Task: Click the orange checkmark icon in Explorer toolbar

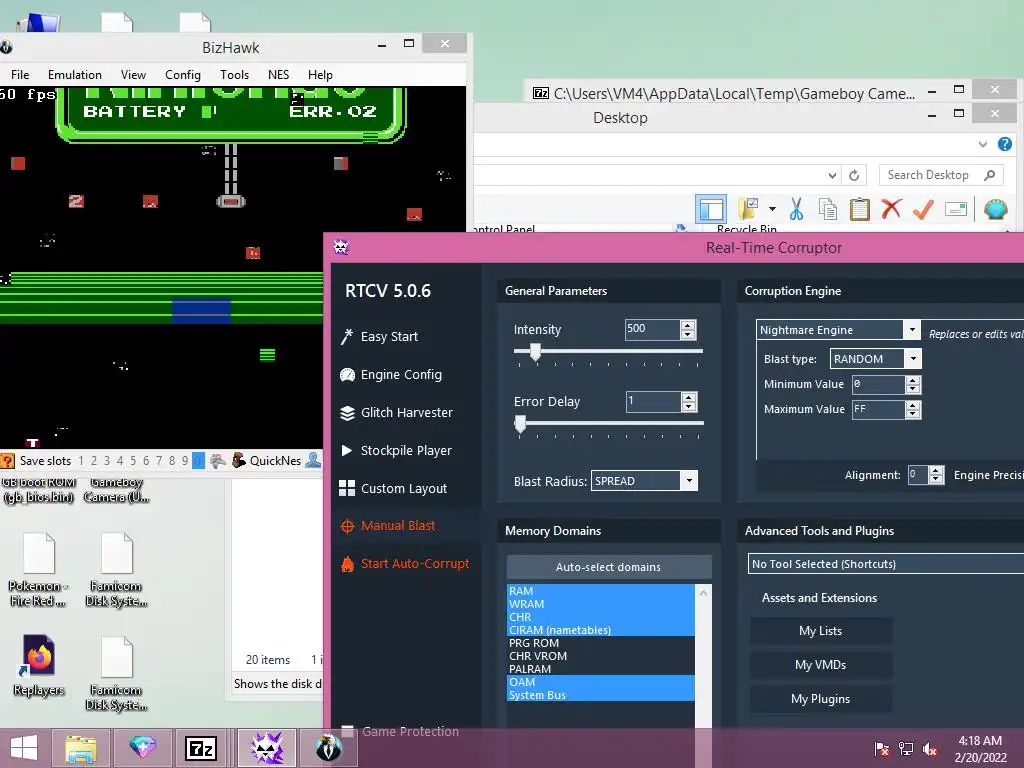Action: click(923, 209)
